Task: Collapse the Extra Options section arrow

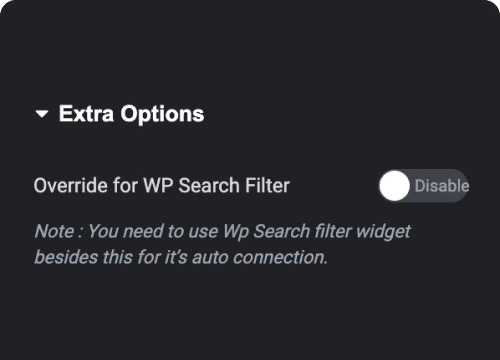Action: point(42,114)
